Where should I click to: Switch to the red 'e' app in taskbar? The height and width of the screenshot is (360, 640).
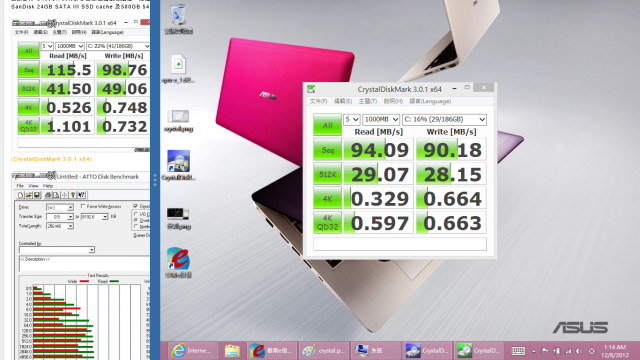[271, 351]
